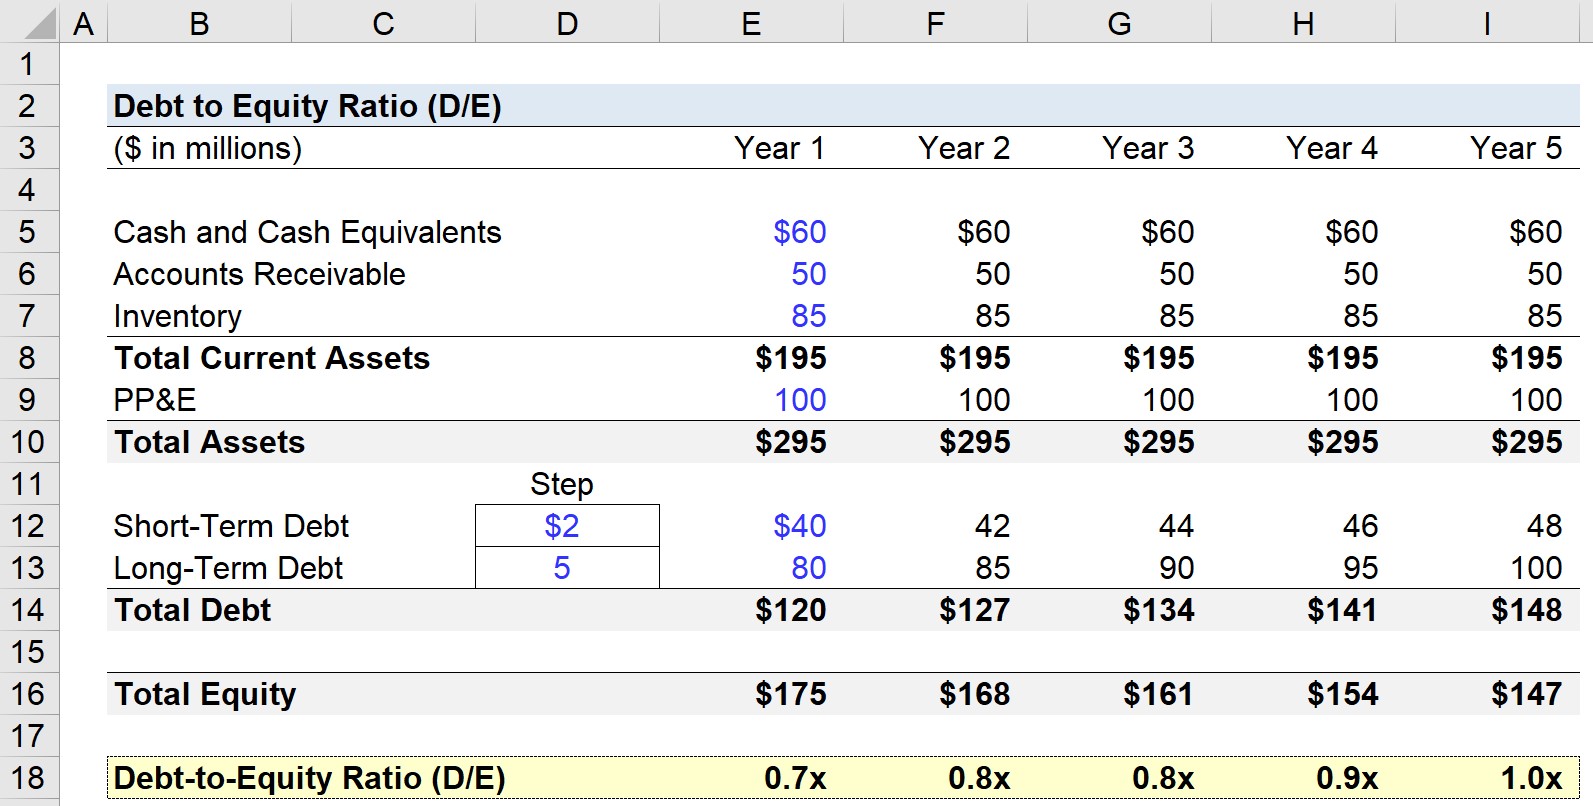Select Year 1 Short-Term Debt $40
The width and height of the screenshot is (1593, 806).
click(800, 526)
